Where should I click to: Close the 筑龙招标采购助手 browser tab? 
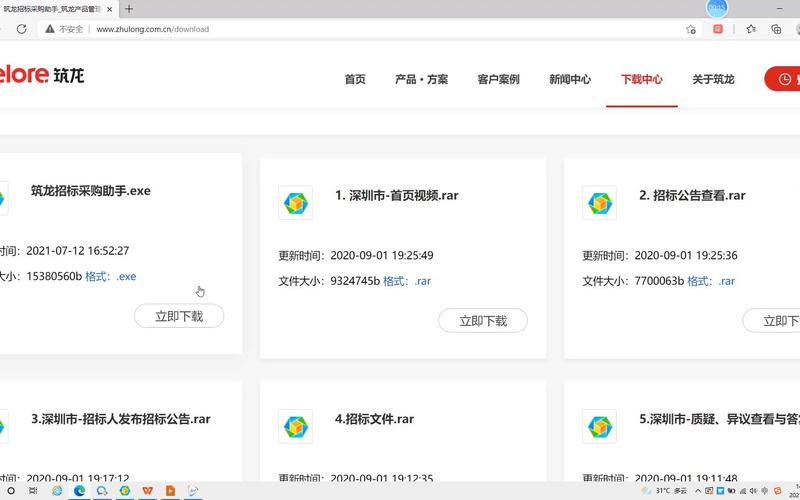point(110,9)
